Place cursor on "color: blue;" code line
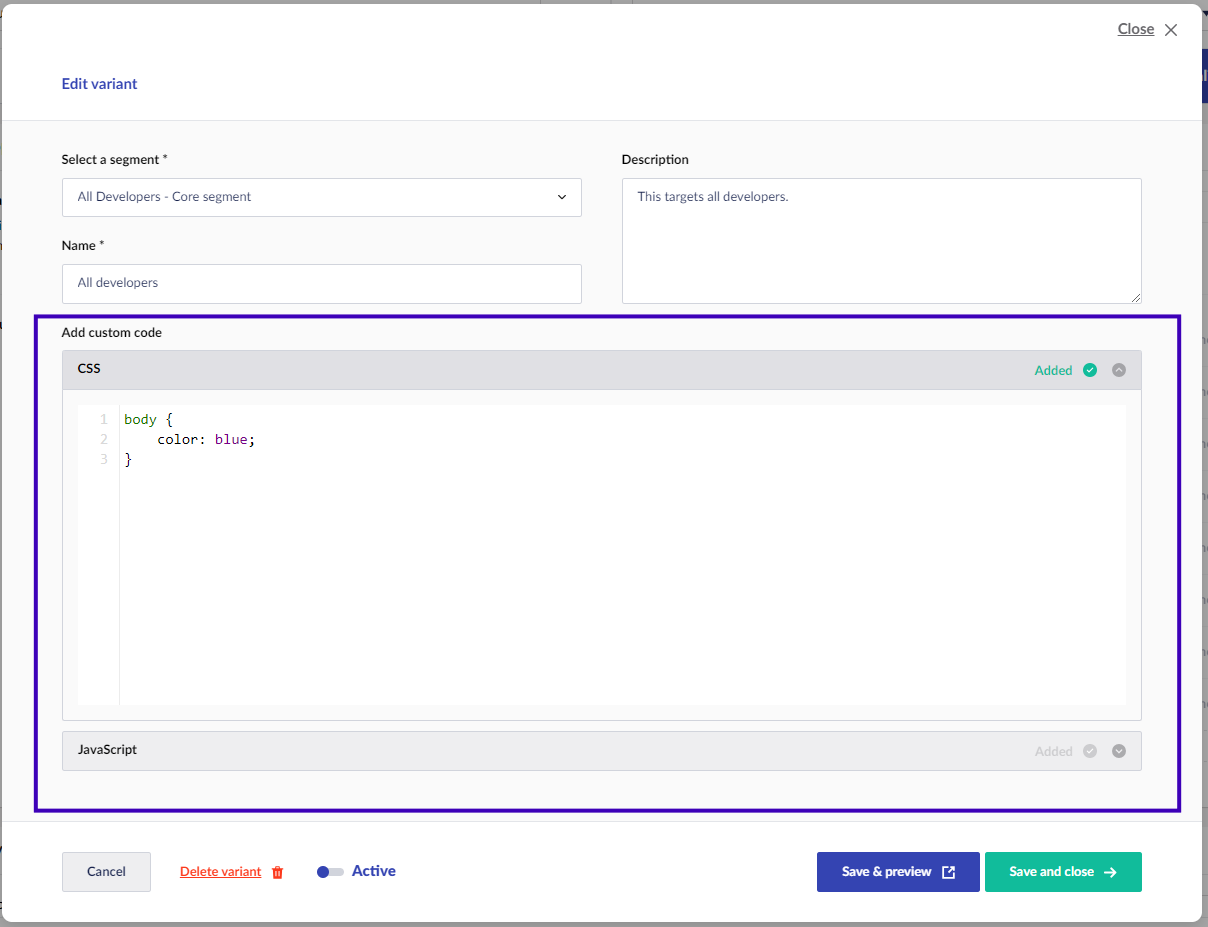 (x=206, y=440)
